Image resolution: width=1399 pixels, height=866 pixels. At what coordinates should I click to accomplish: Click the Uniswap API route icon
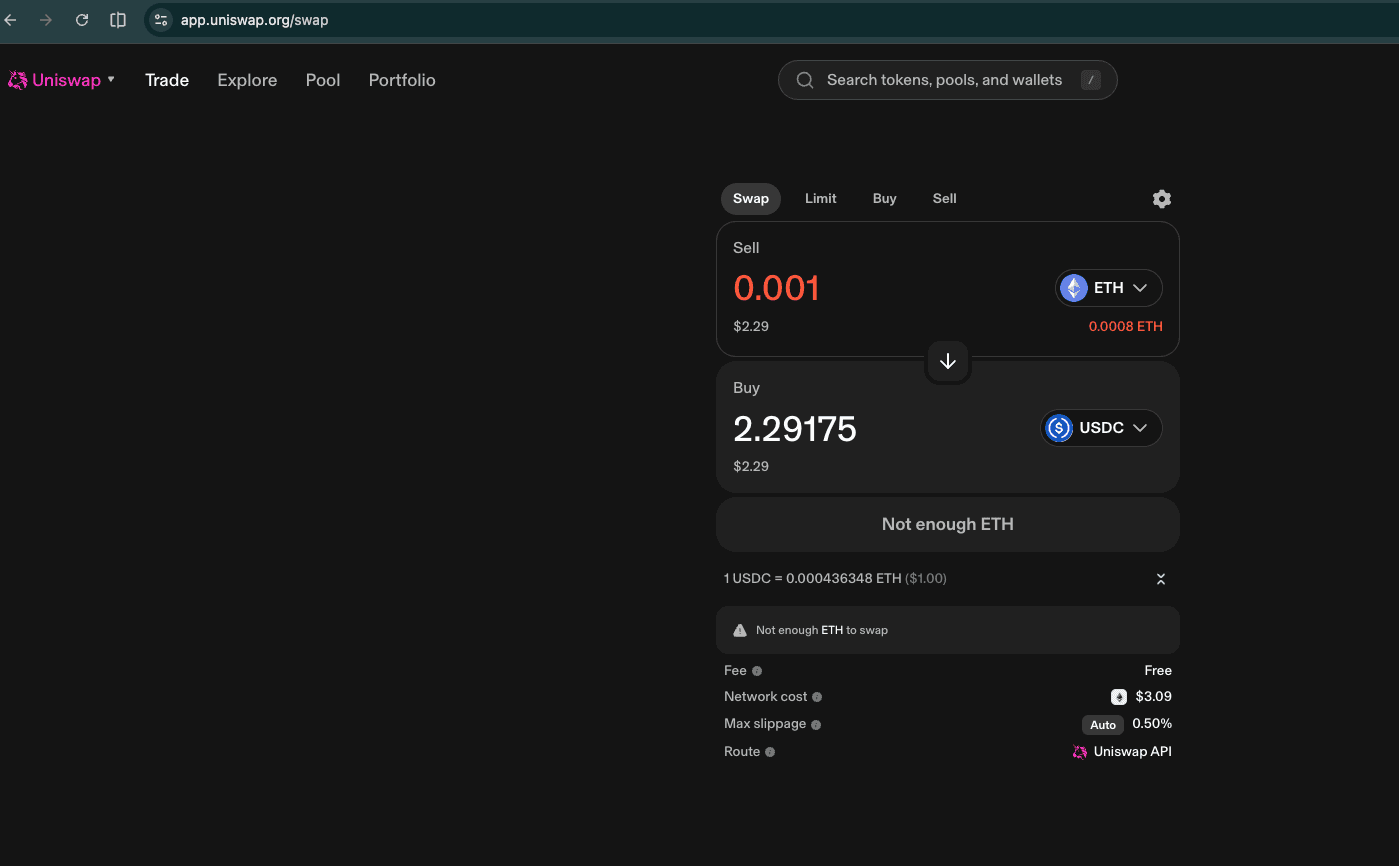pos(1080,752)
